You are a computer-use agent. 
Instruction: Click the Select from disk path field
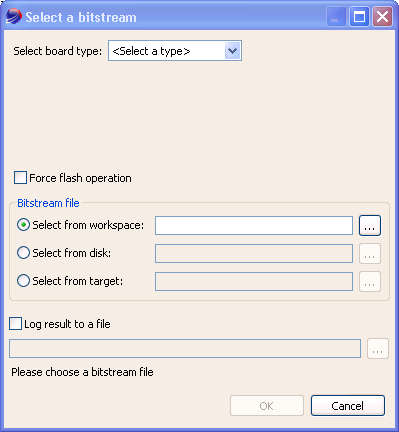254,253
